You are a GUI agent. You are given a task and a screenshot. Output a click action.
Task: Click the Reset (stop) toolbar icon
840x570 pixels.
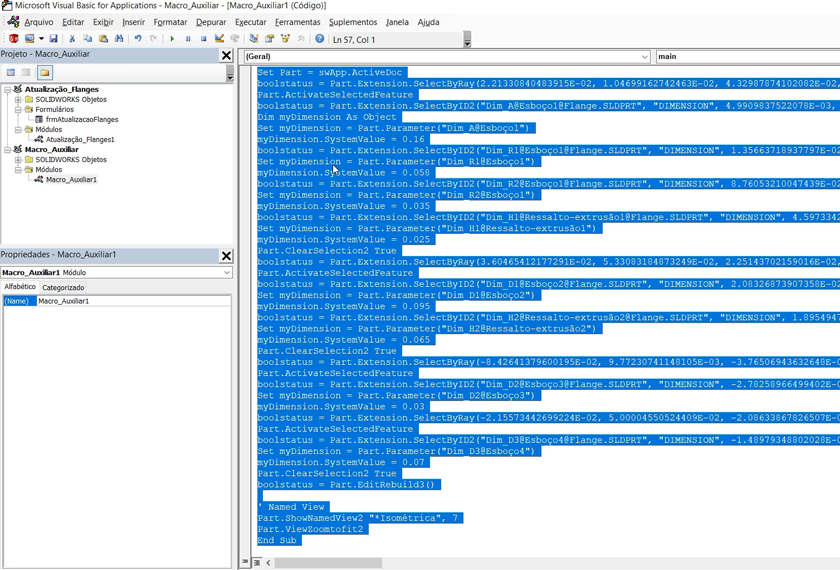tap(203, 39)
